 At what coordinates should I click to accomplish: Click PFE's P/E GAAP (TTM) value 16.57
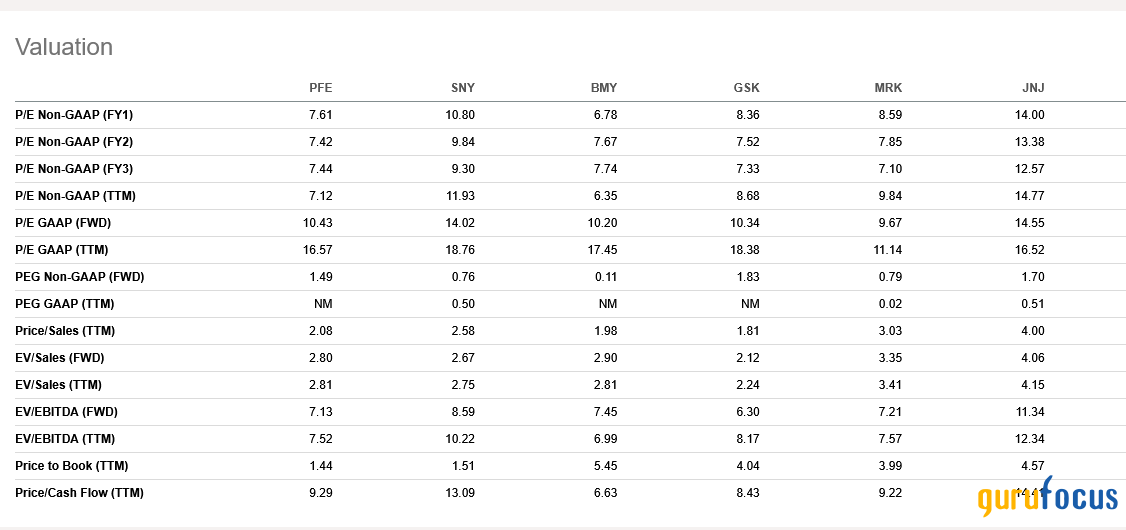click(x=318, y=250)
